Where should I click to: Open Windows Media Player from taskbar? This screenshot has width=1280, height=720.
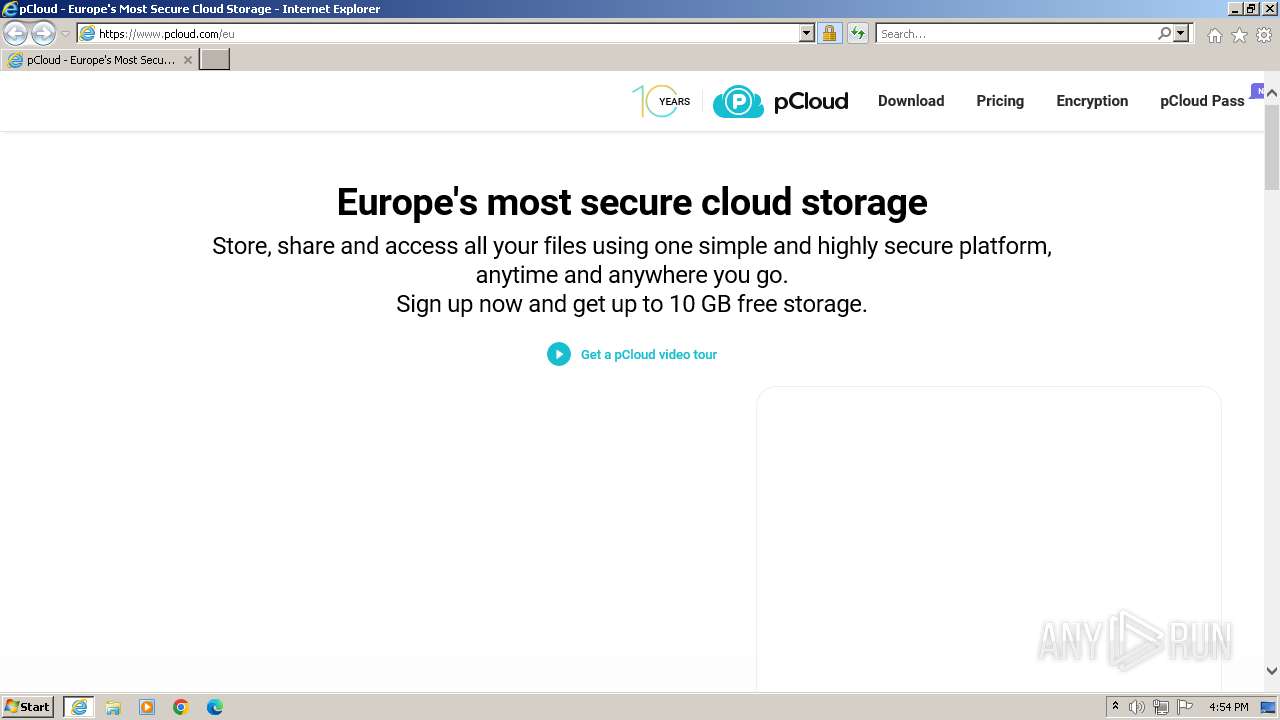coord(147,707)
